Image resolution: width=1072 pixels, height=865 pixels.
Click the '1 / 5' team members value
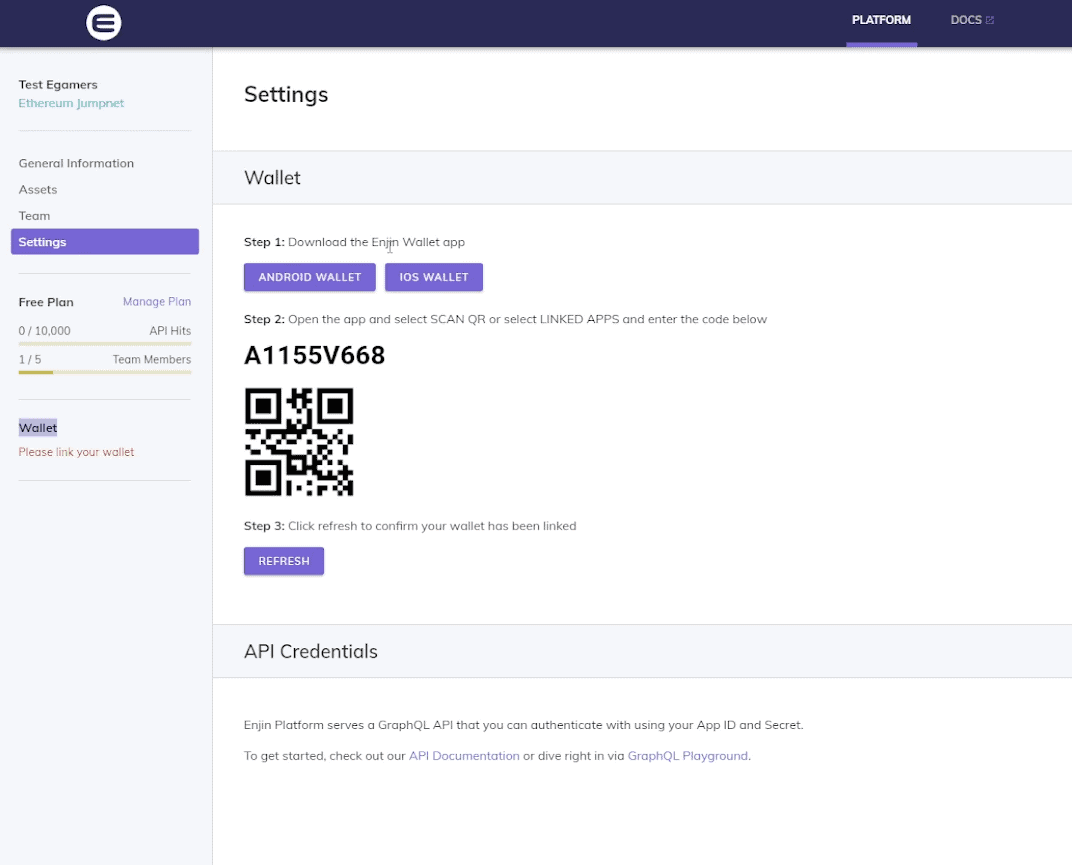coord(29,360)
